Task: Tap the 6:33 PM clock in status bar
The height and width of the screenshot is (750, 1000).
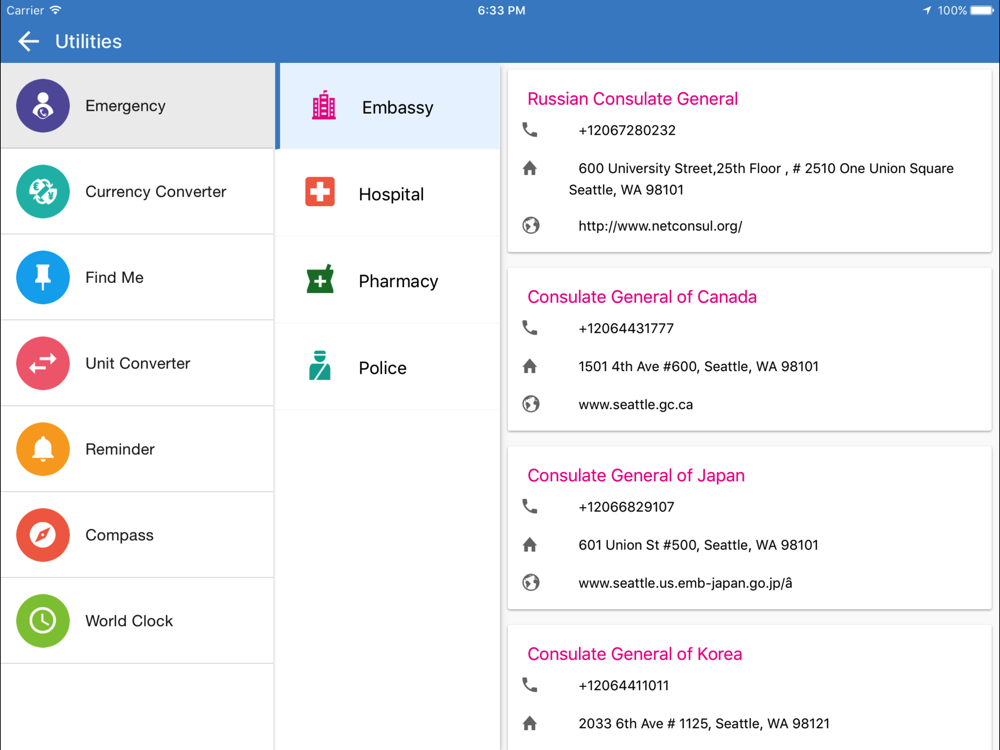Action: point(501,10)
